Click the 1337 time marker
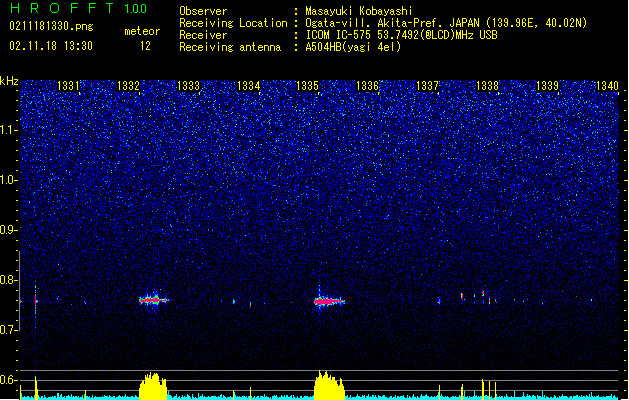This screenshot has height=400, width=629. click(x=427, y=86)
